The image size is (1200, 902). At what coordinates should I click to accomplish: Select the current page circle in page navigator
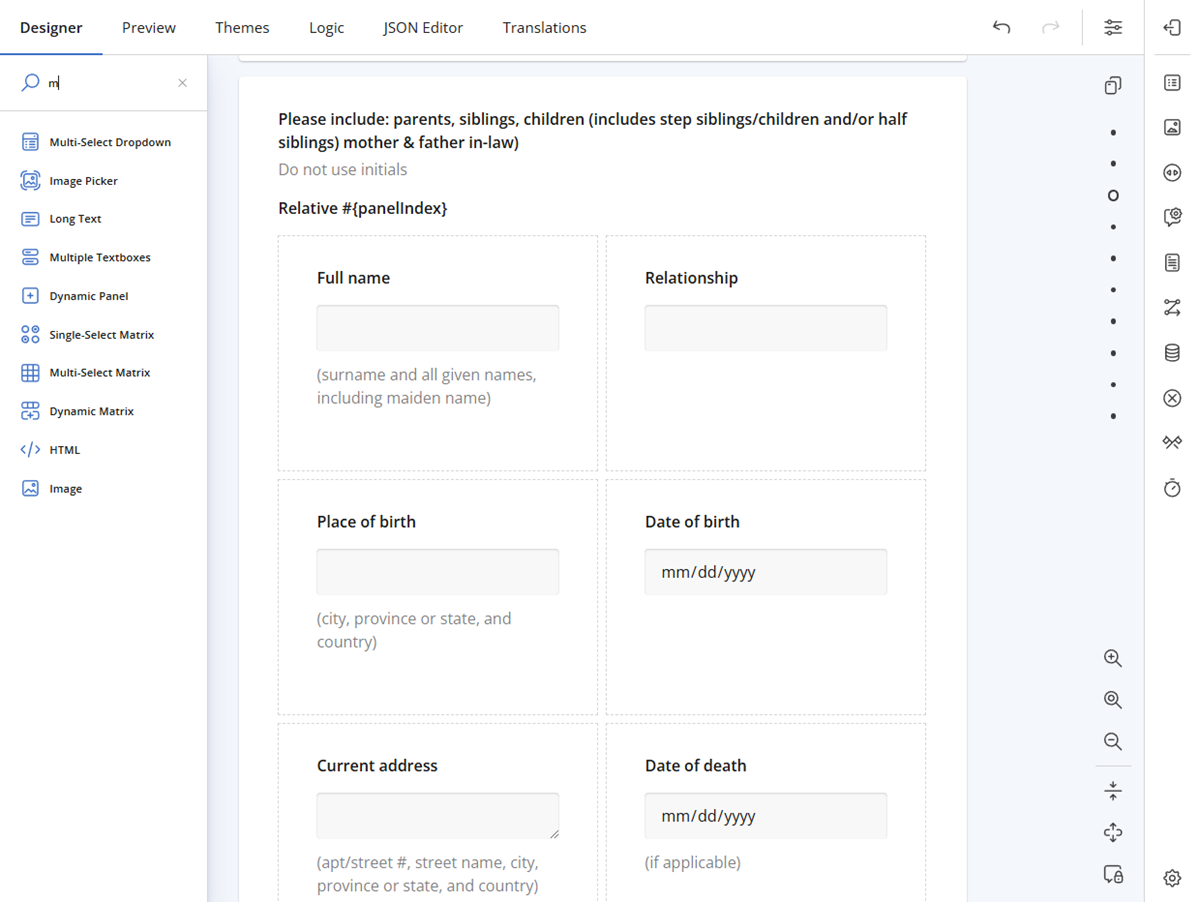[x=1113, y=196]
